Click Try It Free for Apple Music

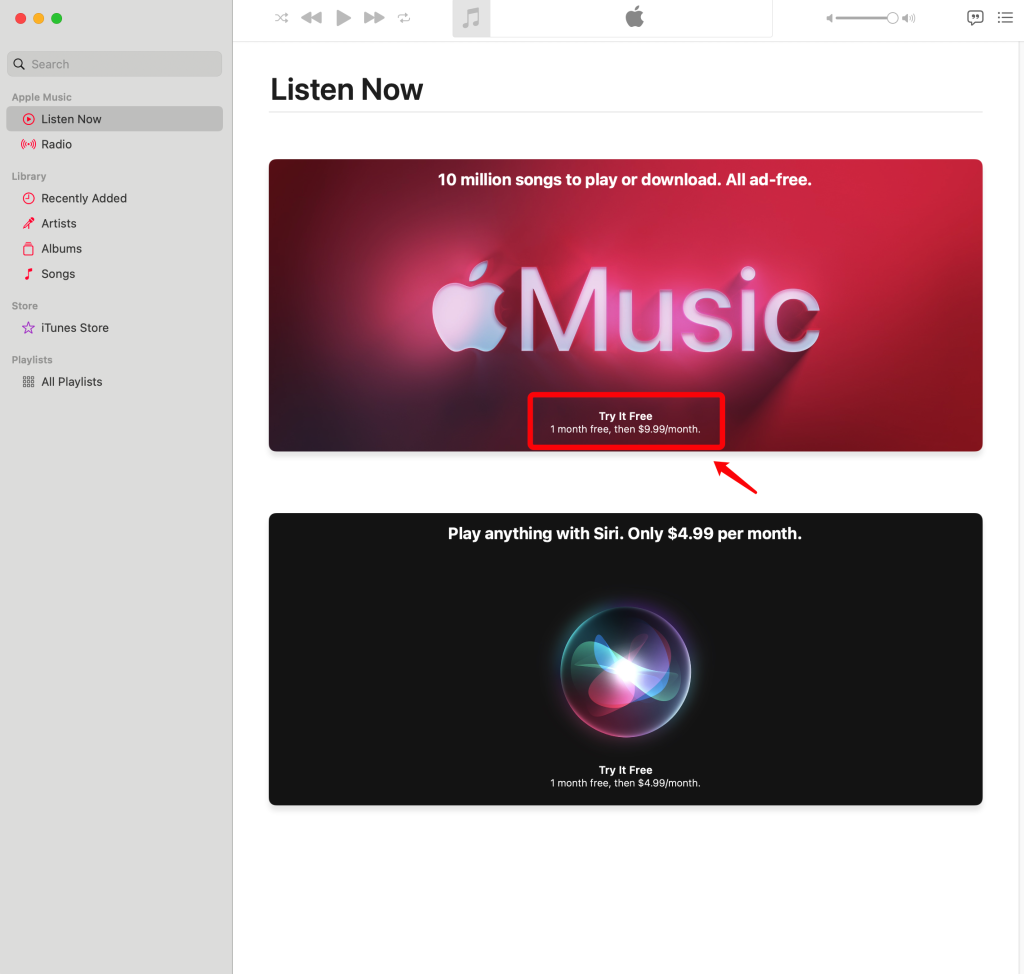coord(625,420)
